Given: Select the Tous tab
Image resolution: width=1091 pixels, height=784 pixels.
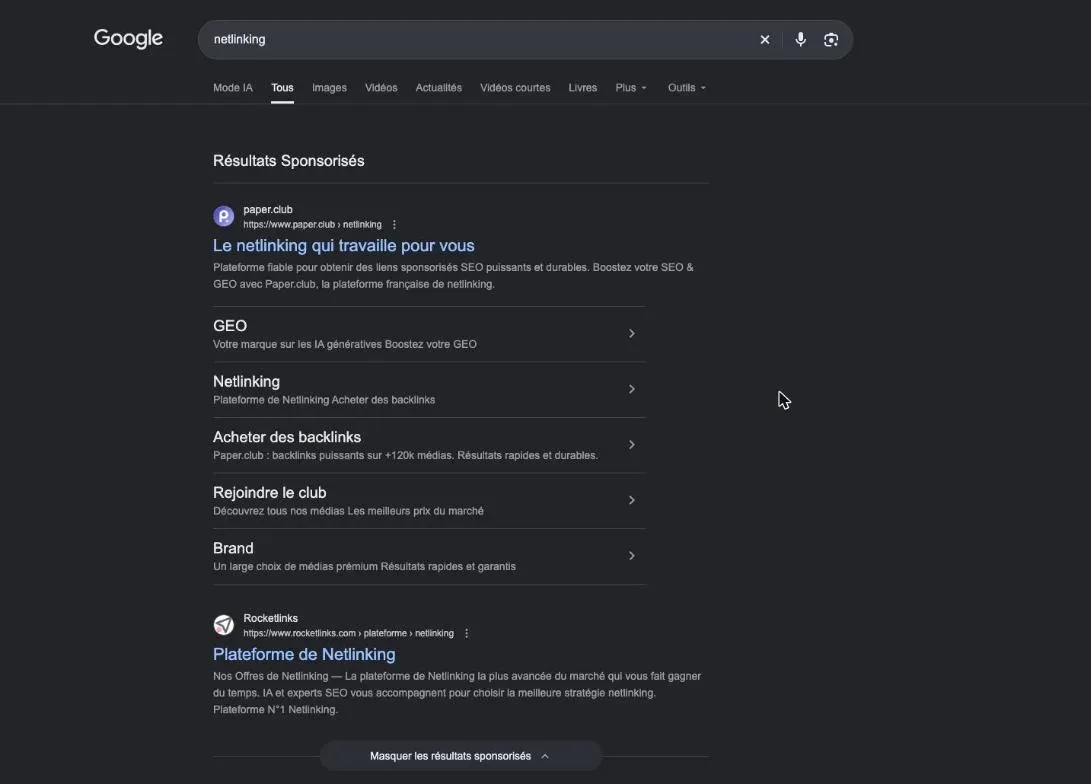Looking at the screenshot, I should click(282, 88).
